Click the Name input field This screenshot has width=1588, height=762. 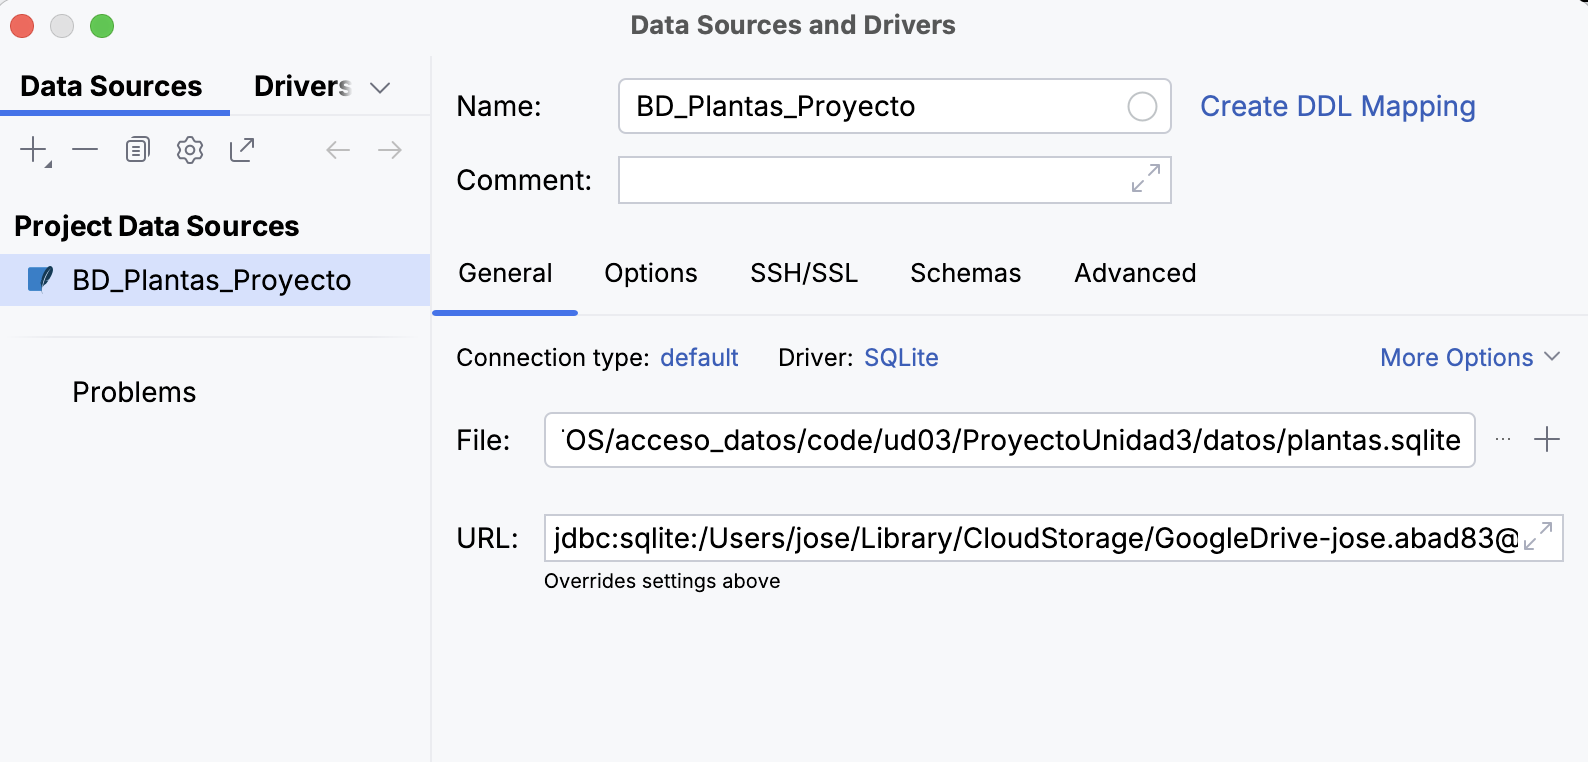point(894,106)
